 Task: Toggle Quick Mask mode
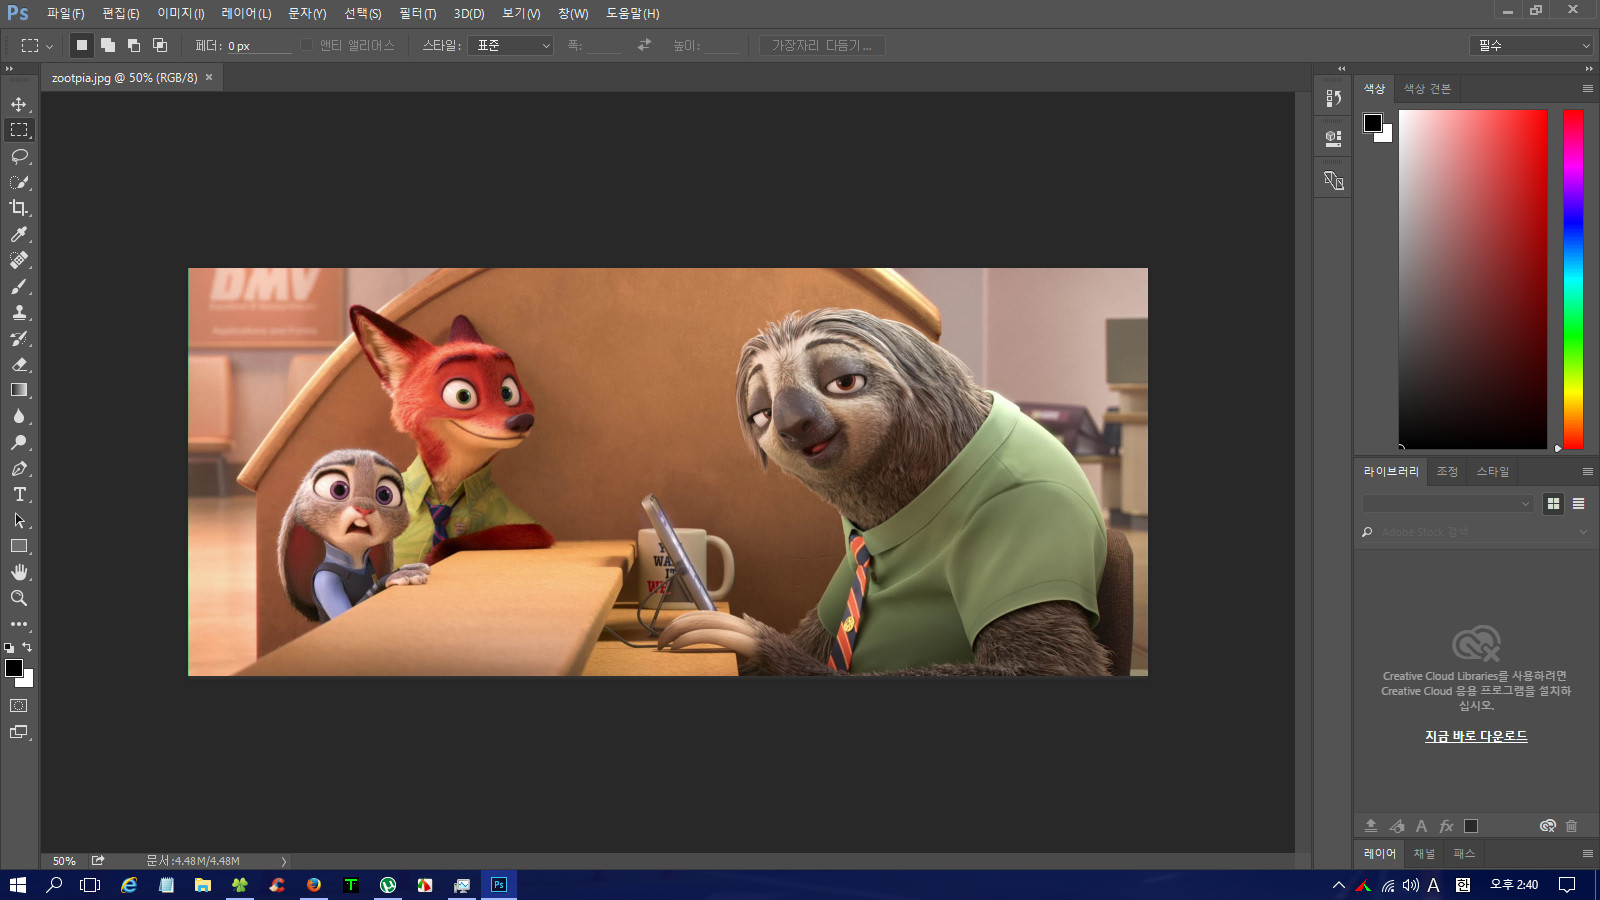(19, 706)
